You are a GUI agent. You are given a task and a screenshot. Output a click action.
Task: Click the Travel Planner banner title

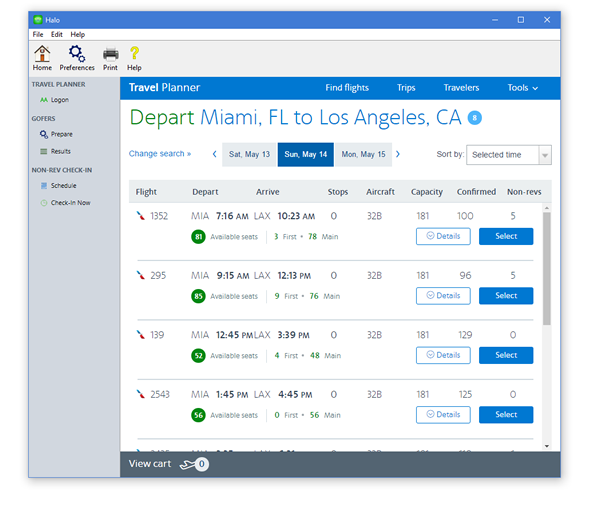click(x=164, y=88)
